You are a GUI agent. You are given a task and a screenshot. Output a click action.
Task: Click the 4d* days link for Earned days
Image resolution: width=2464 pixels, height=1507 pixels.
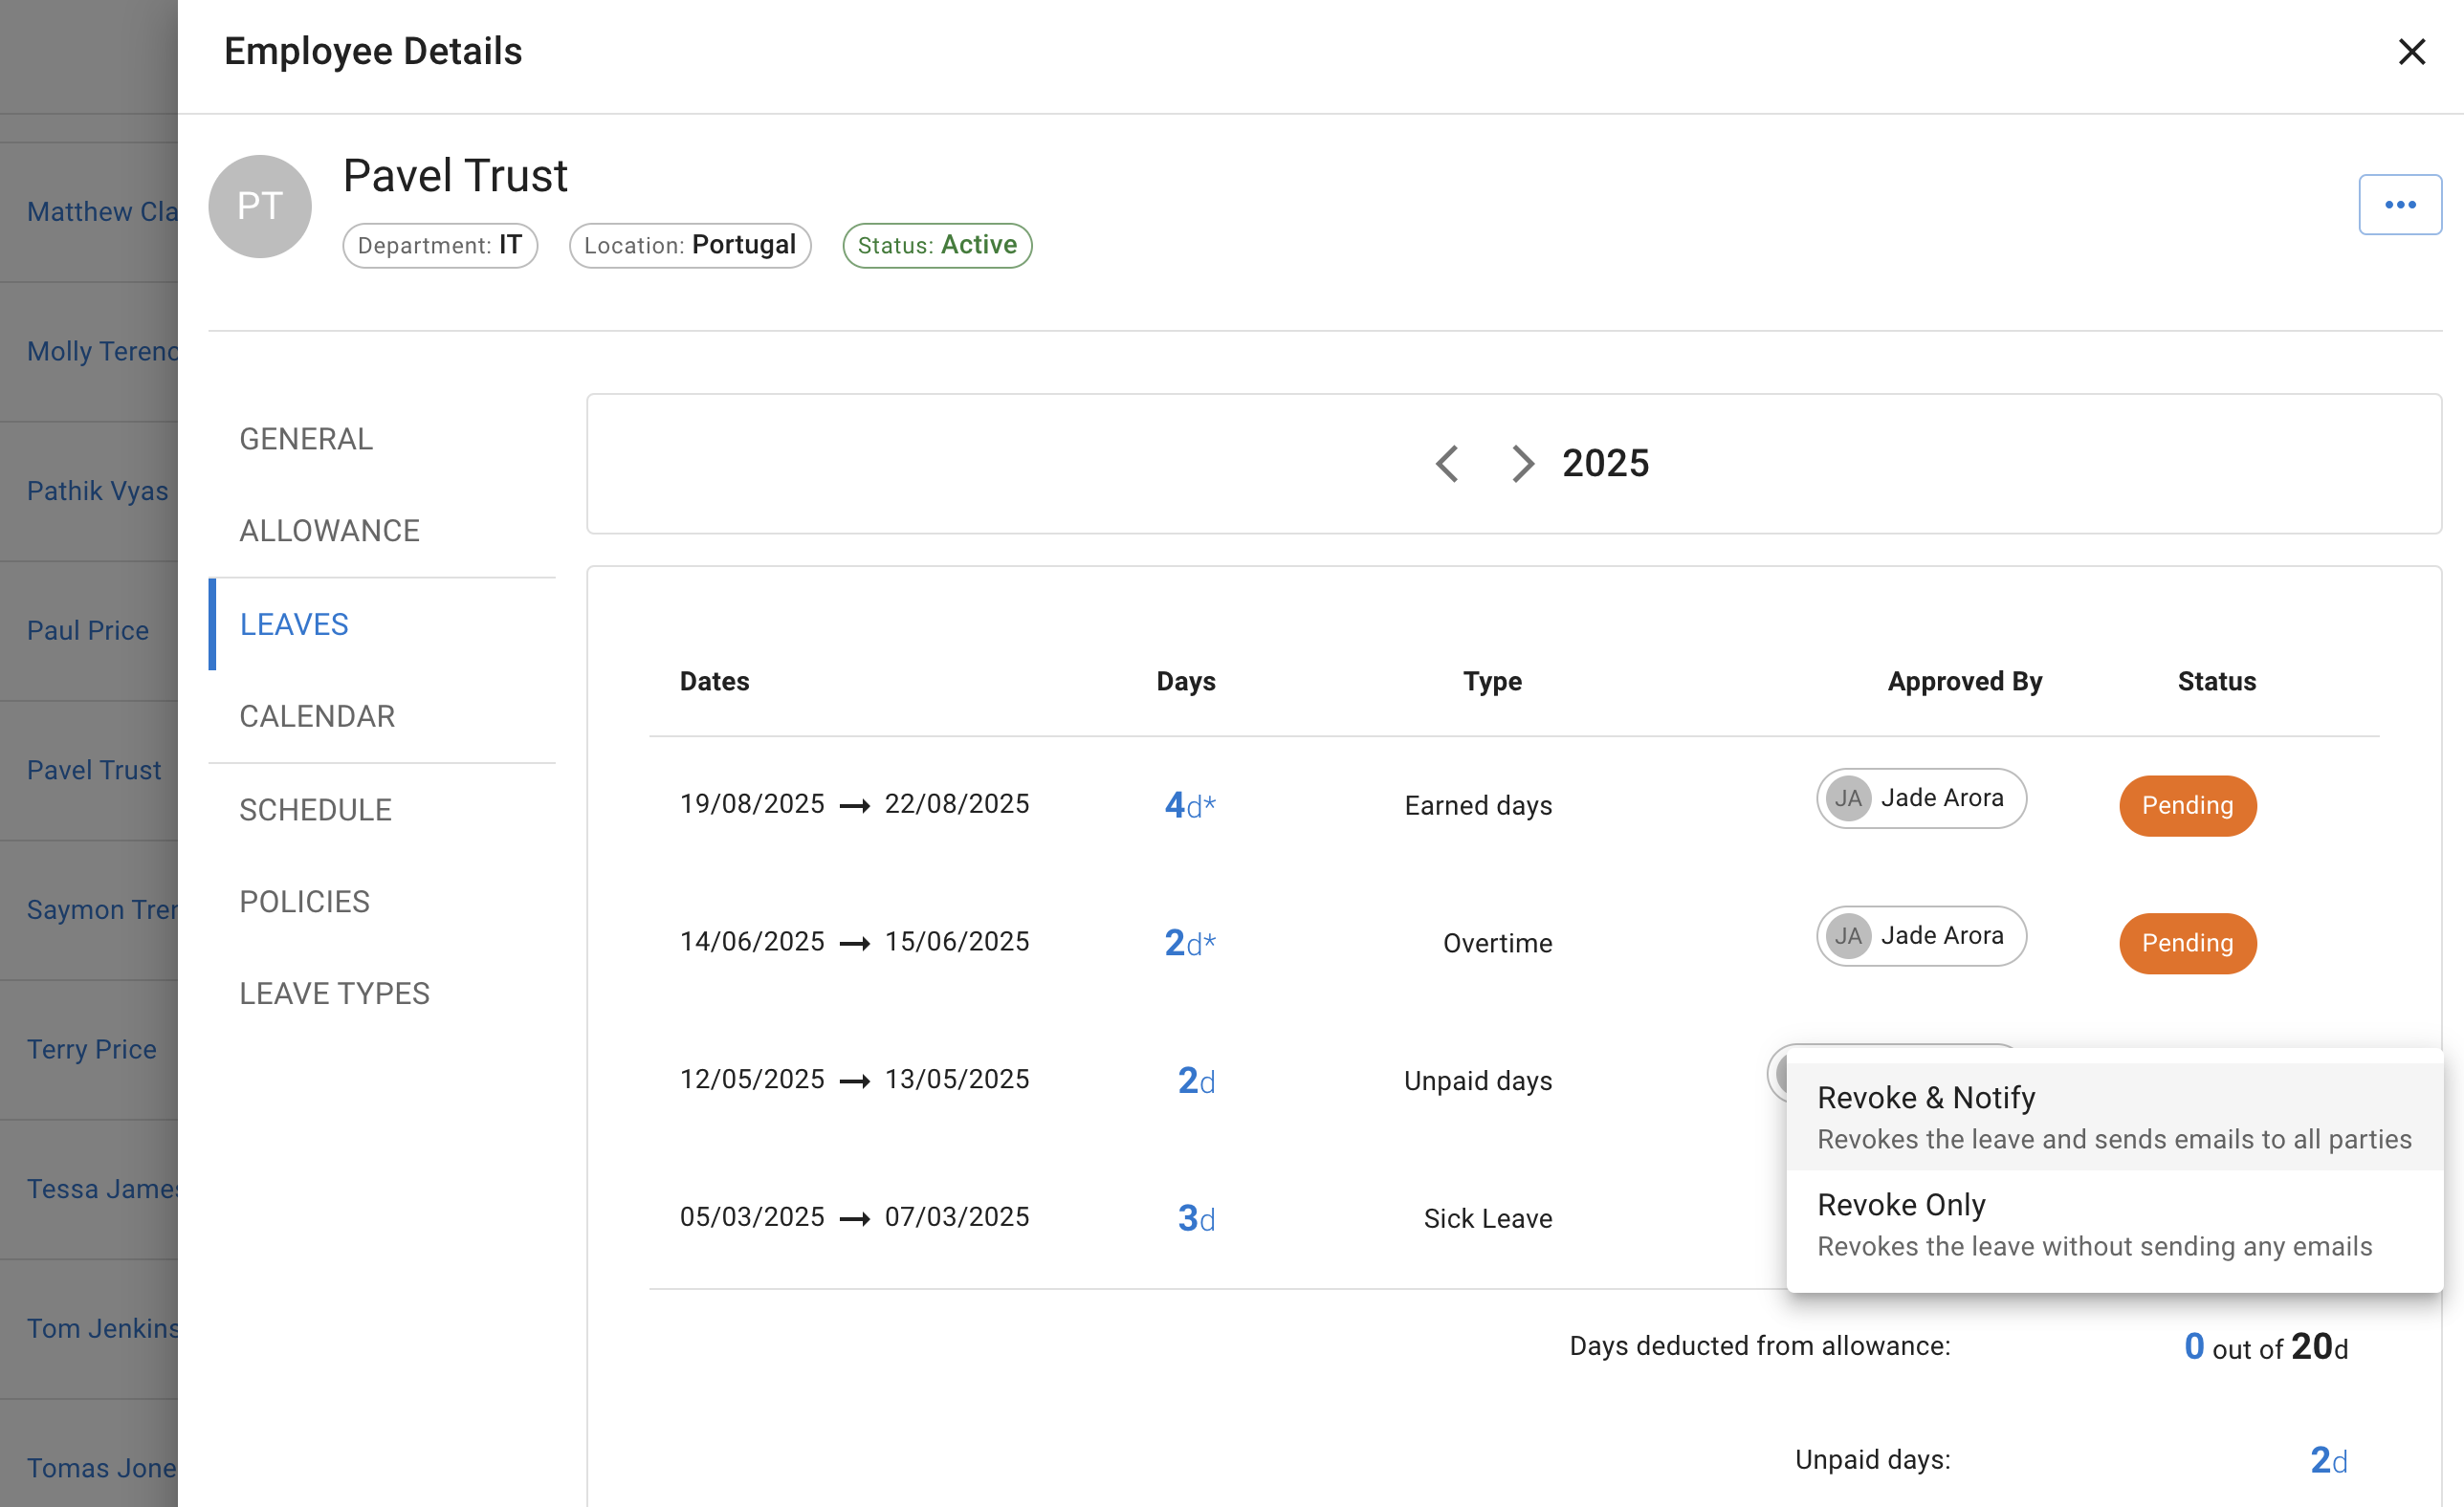[x=1190, y=803]
